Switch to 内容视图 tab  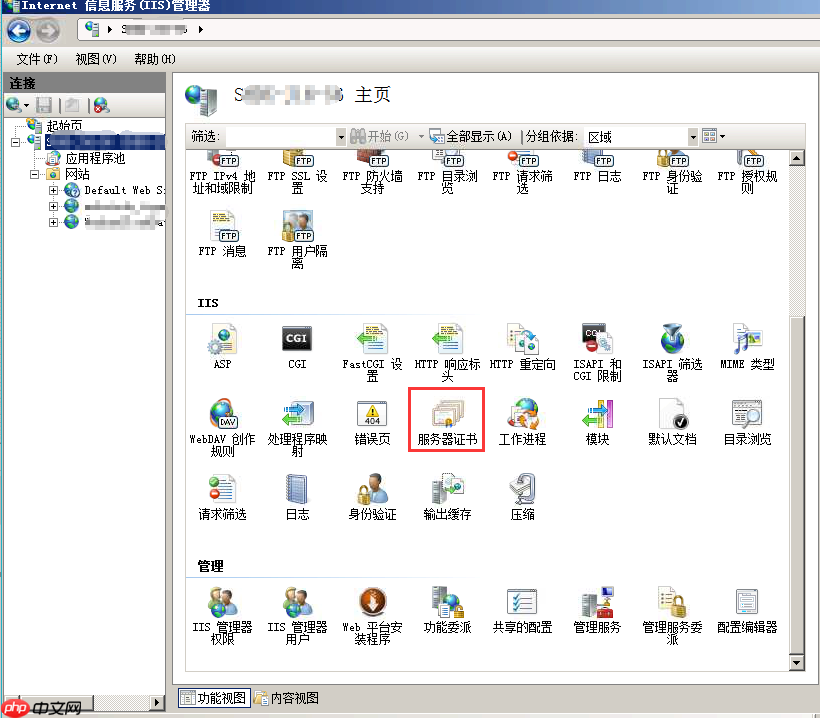286,698
